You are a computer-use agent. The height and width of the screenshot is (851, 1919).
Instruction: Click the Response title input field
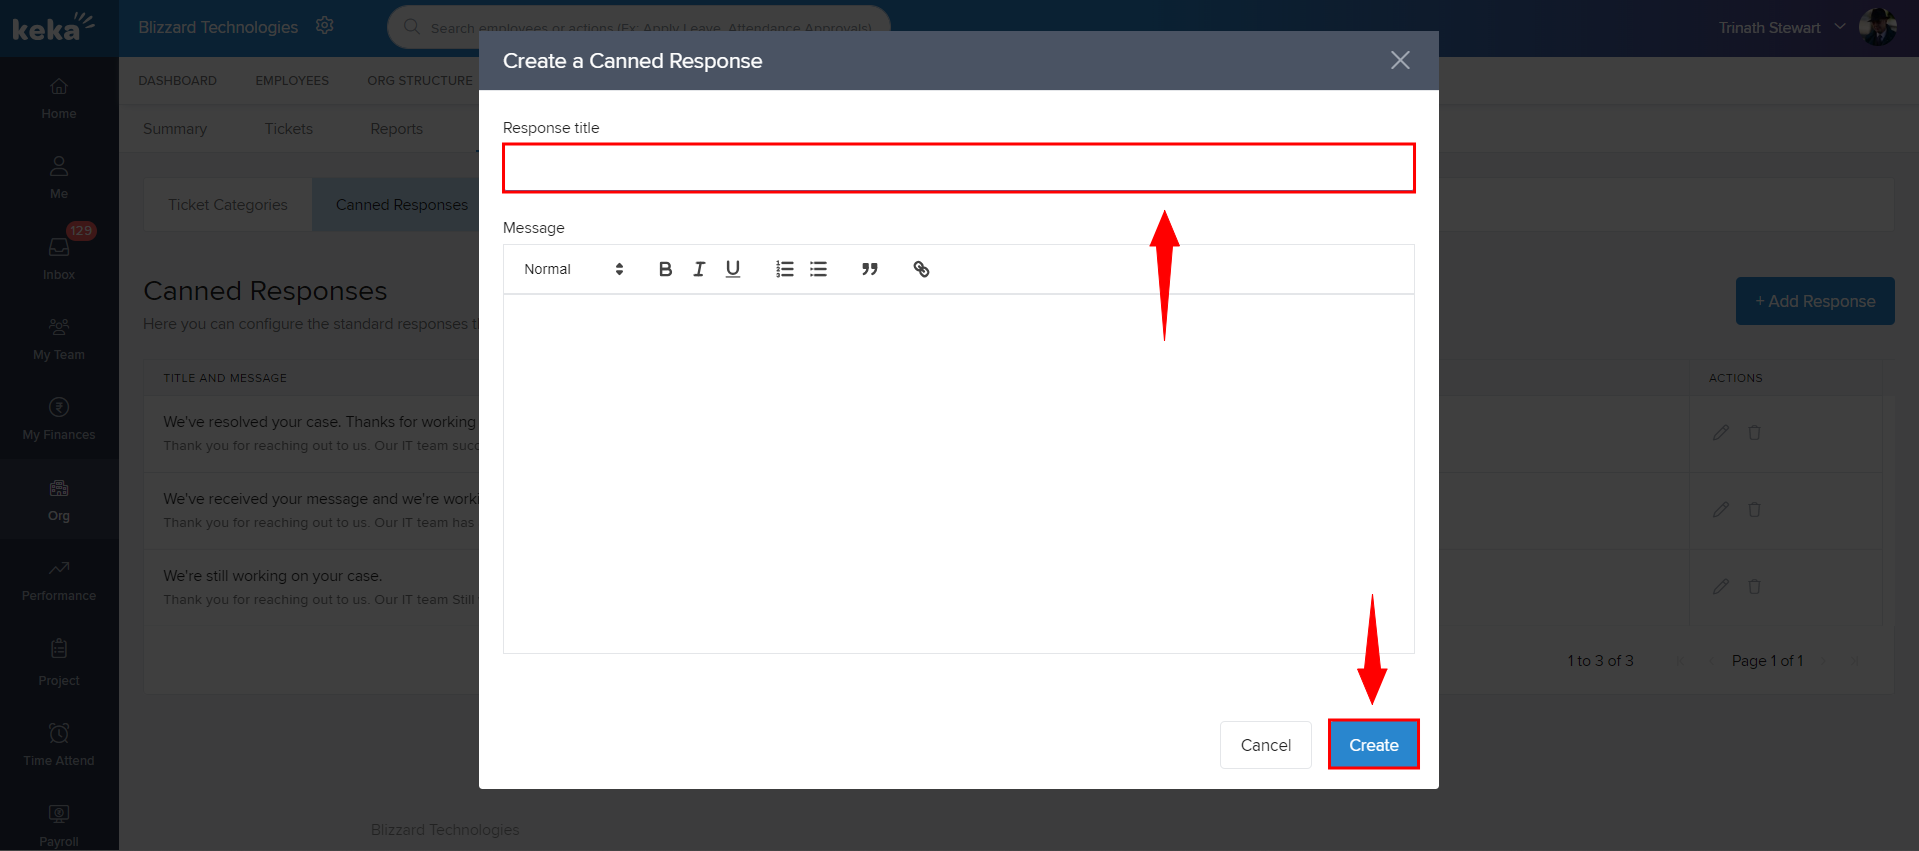(x=958, y=168)
